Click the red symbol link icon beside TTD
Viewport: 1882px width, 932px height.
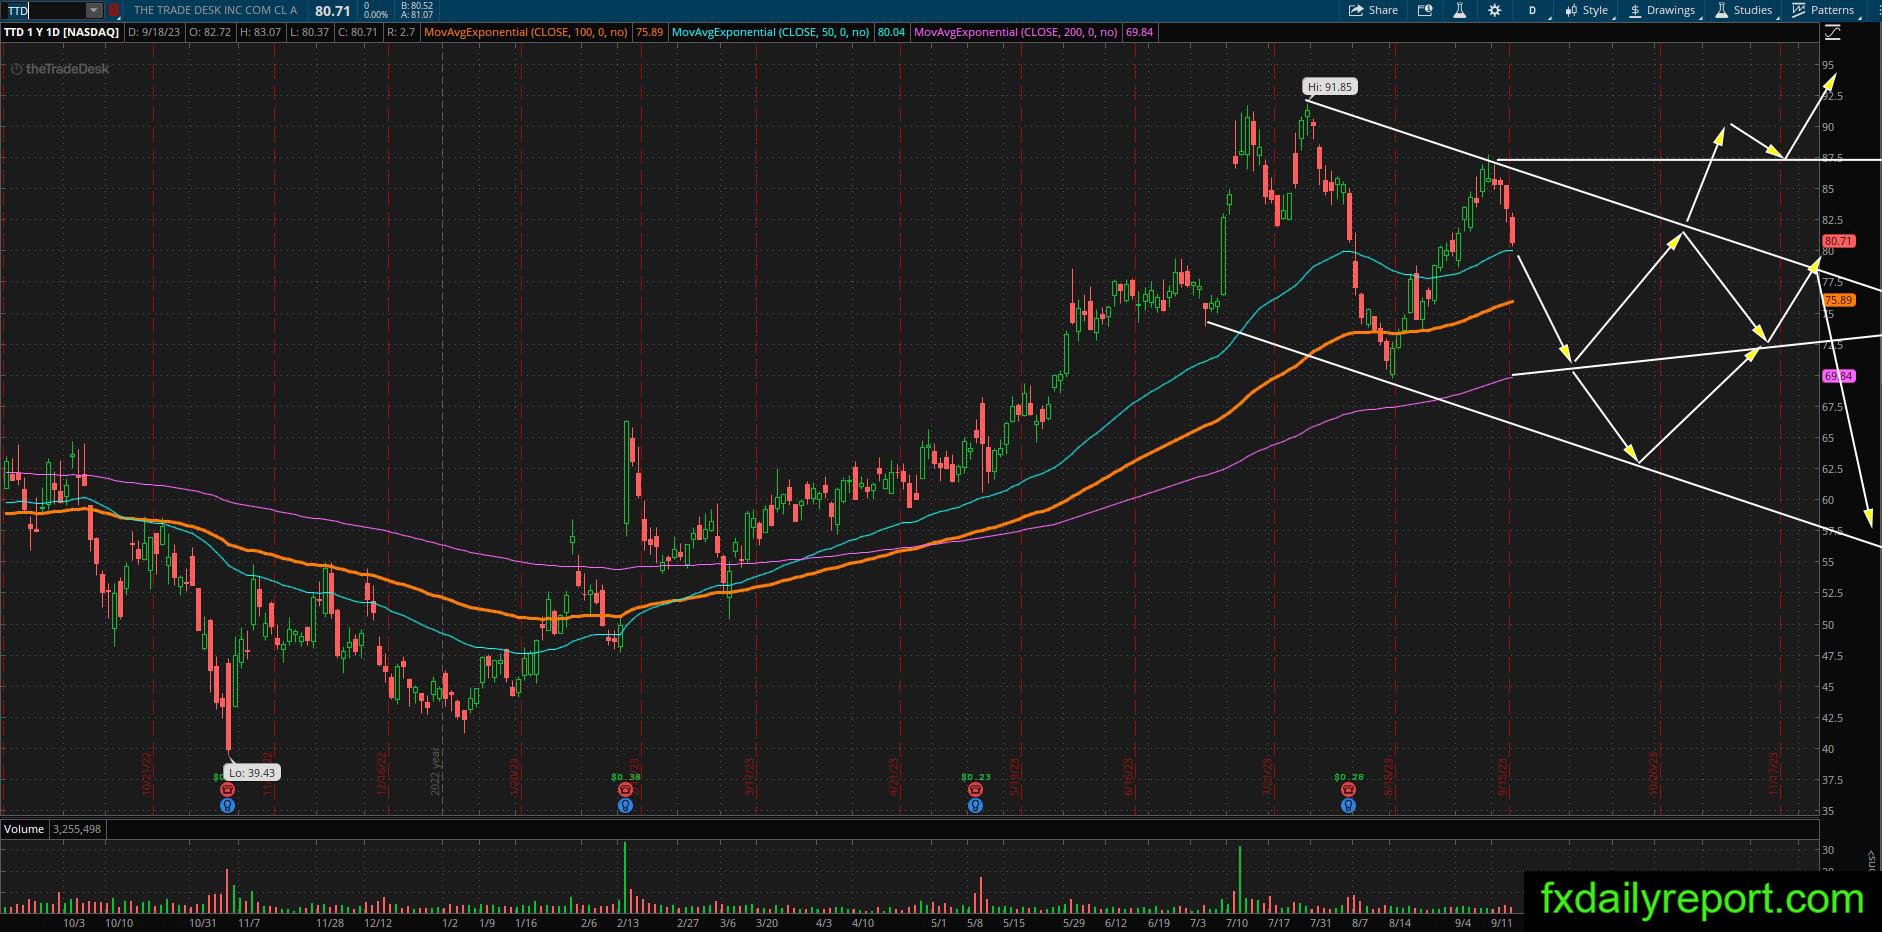(114, 11)
